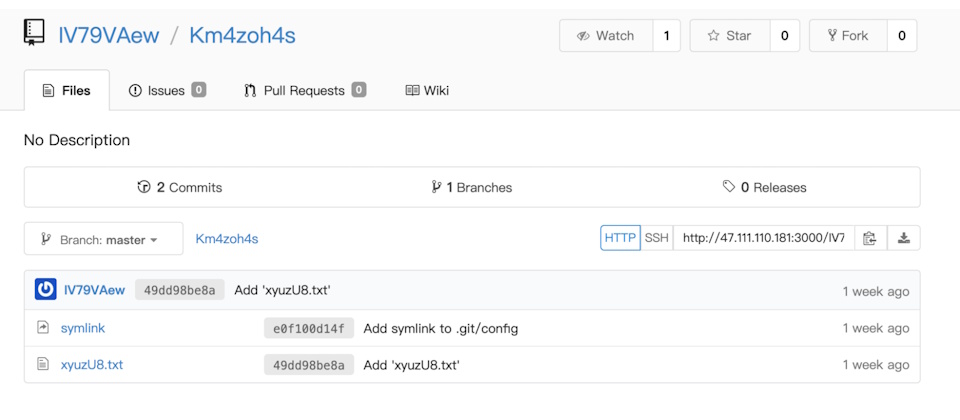
Task: Fork this repository
Action: click(848, 36)
